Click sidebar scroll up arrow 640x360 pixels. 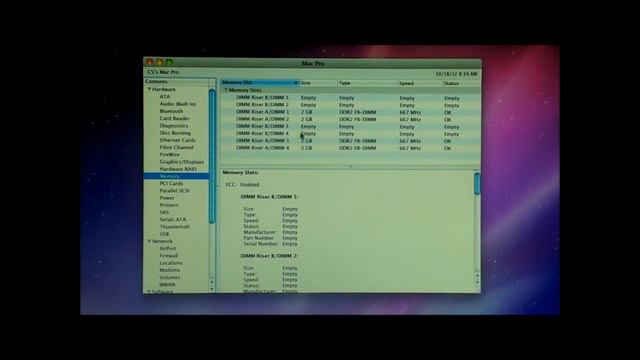click(x=212, y=282)
